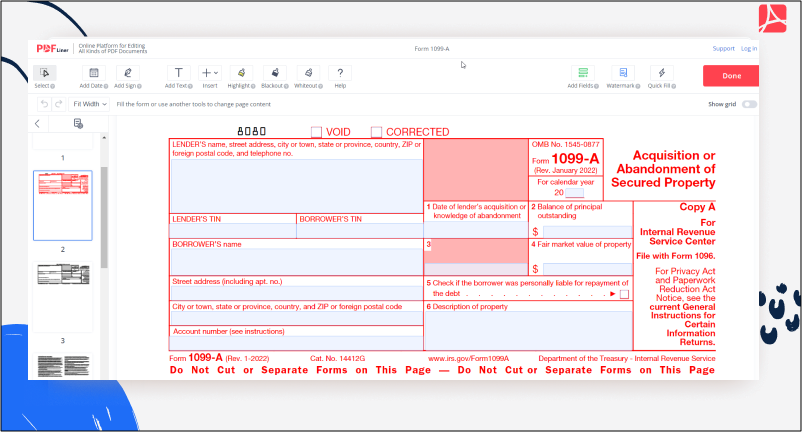Viewport: 802px width, 432px height.
Task: Toggle the Show grid switch
Action: [x=749, y=104]
